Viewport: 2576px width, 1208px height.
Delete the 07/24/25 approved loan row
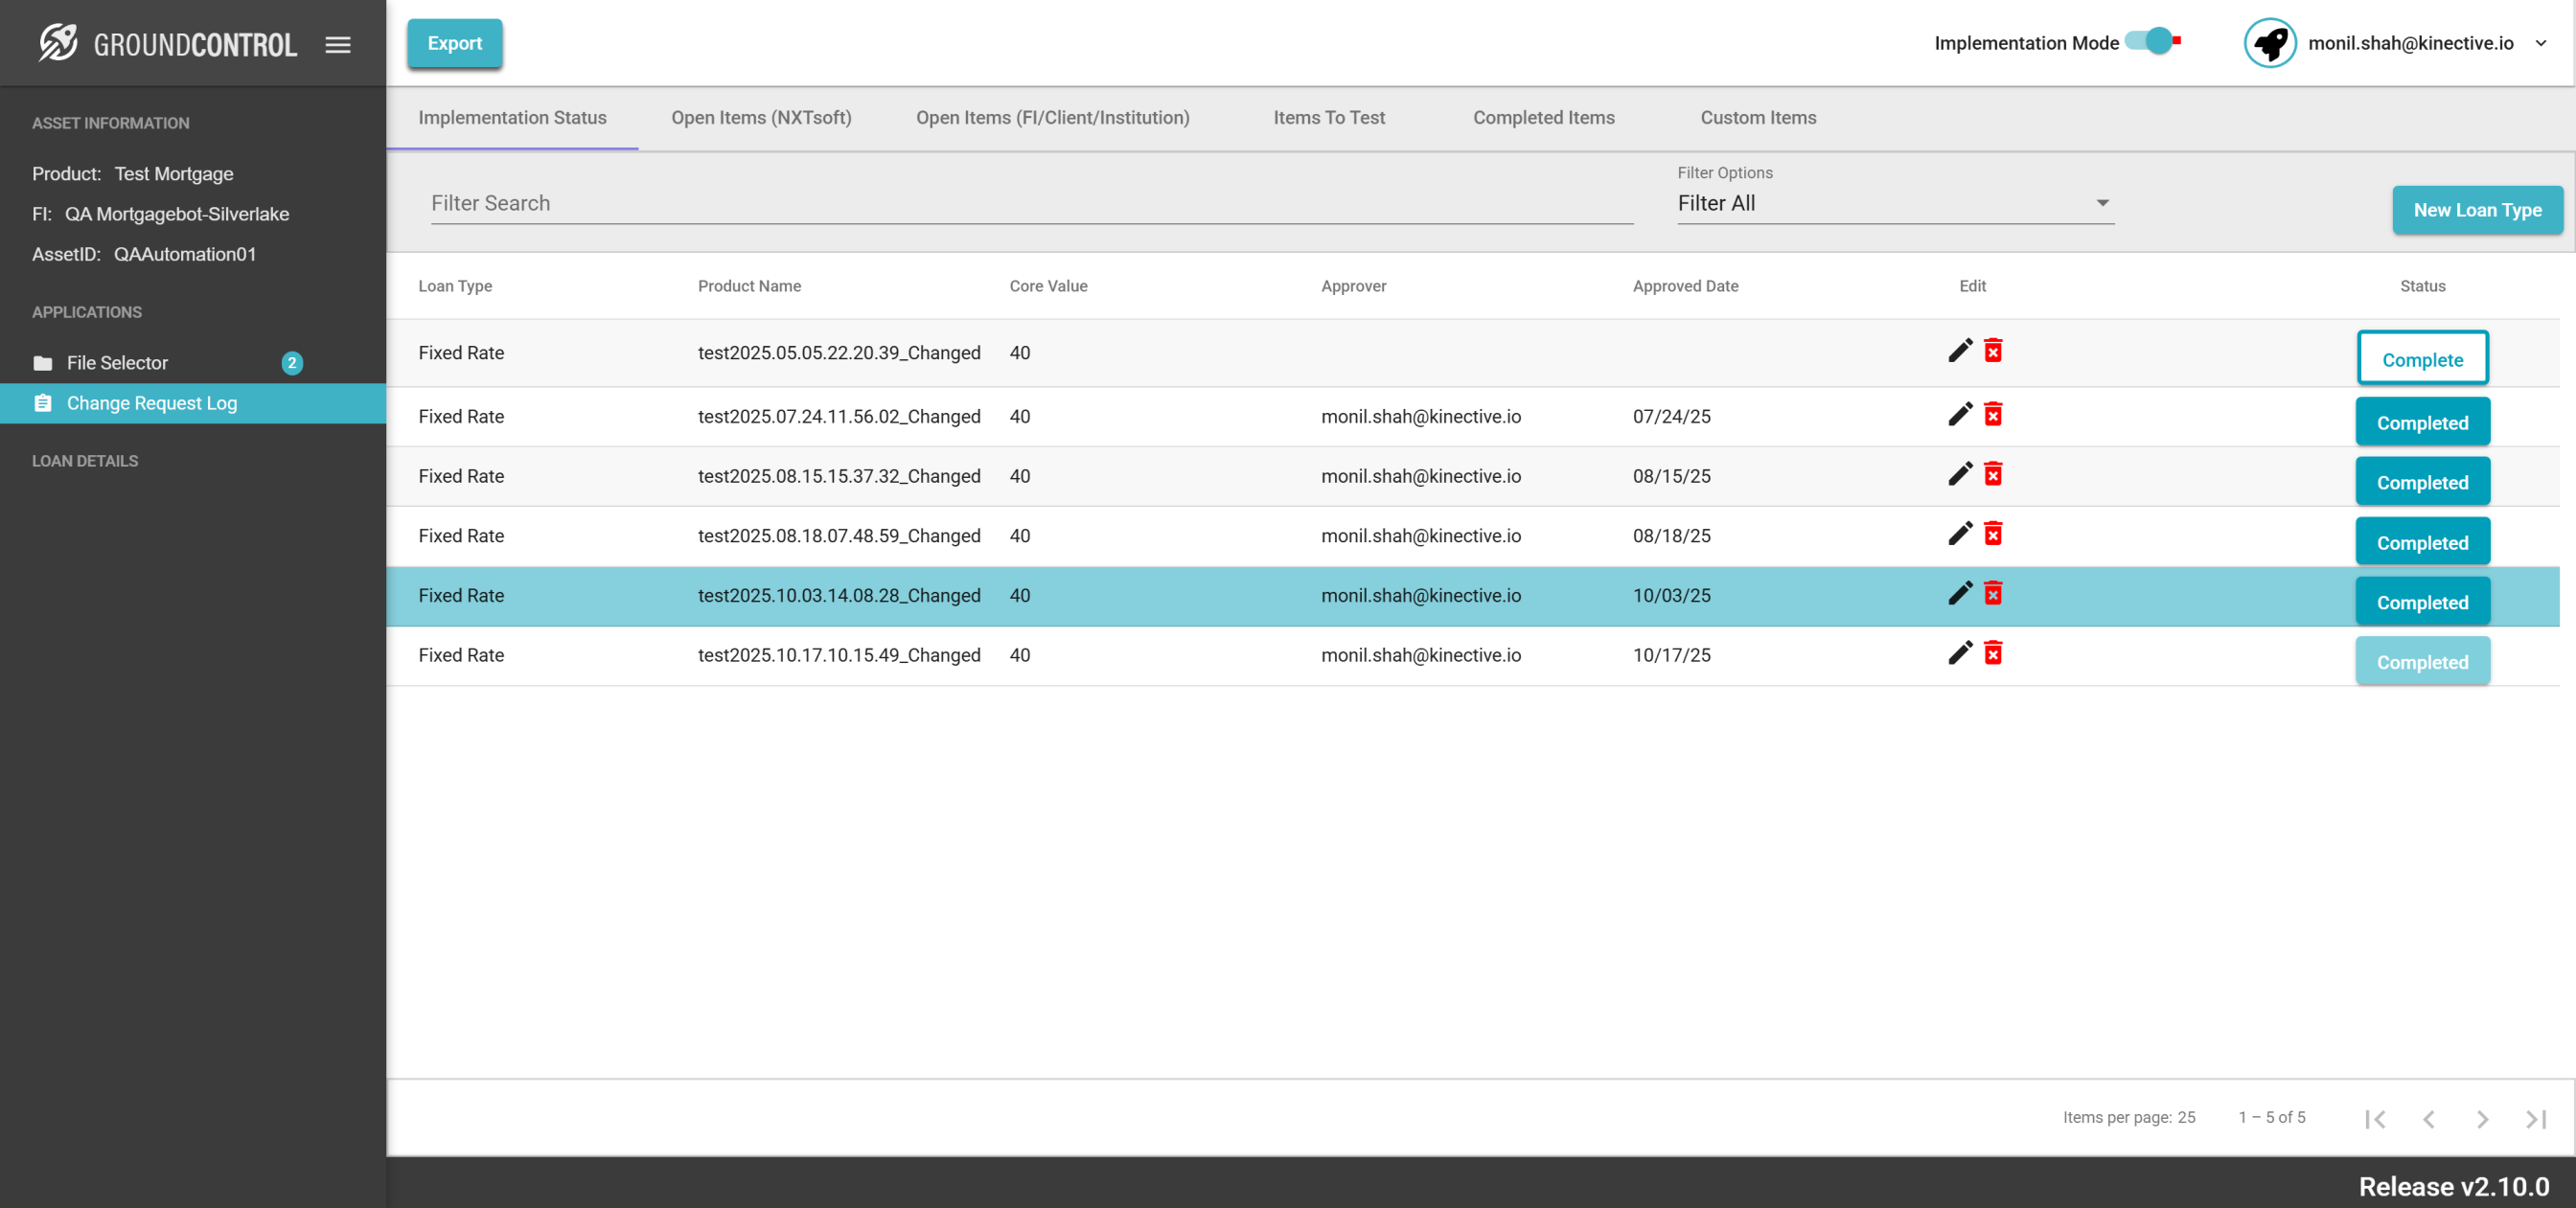pyautogui.click(x=1993, y=415)
